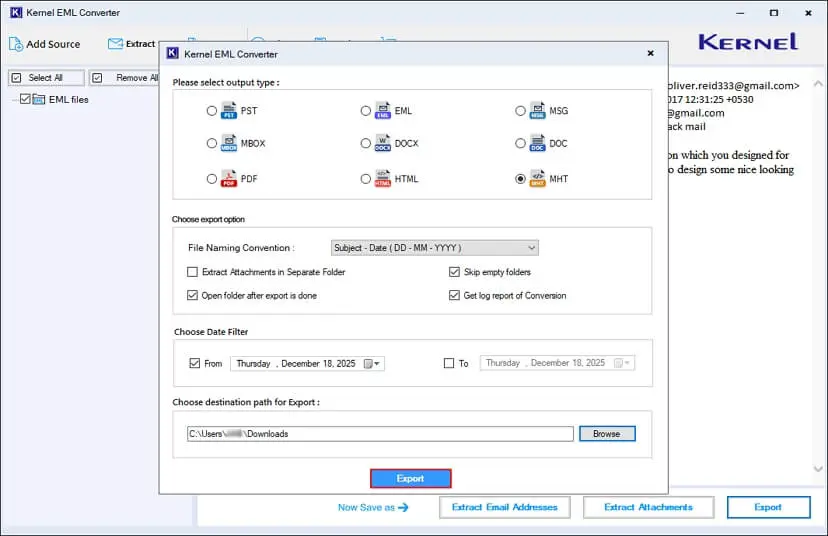Click Browse to choose destination path

point(607,434)
